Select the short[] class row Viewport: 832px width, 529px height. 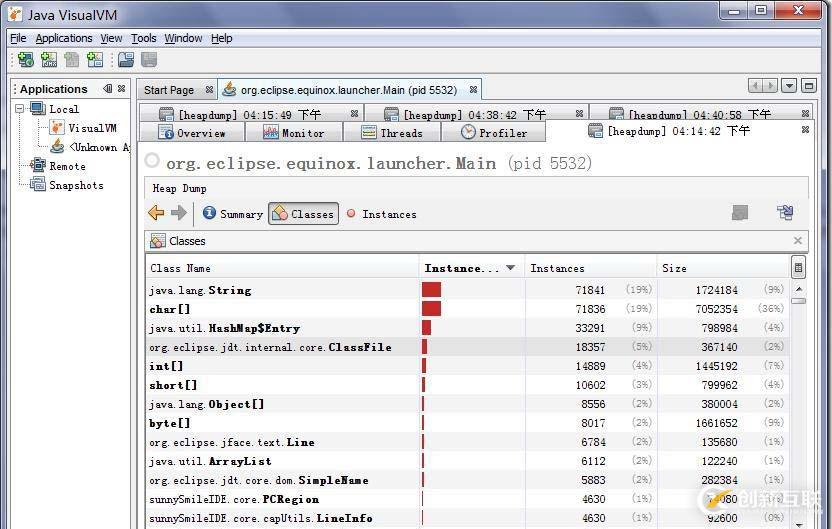pyautogui.click(x=468, y=385)
